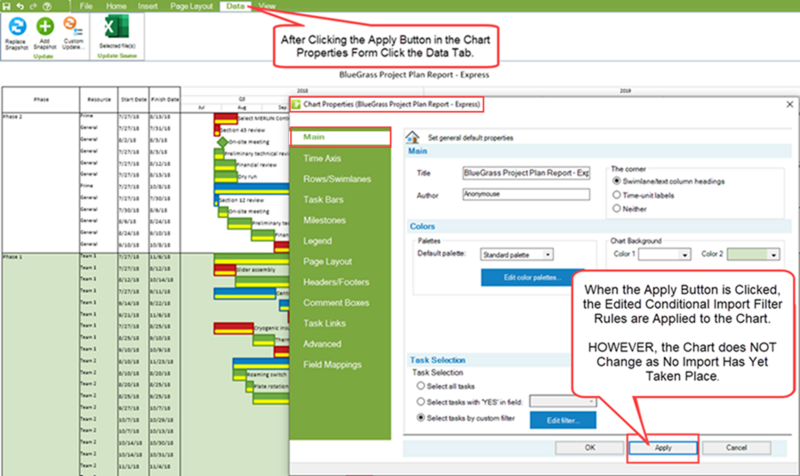Click the Chart Properties title bar icon
This screenshot has height=476, width=800.
(x=296, y=104)
